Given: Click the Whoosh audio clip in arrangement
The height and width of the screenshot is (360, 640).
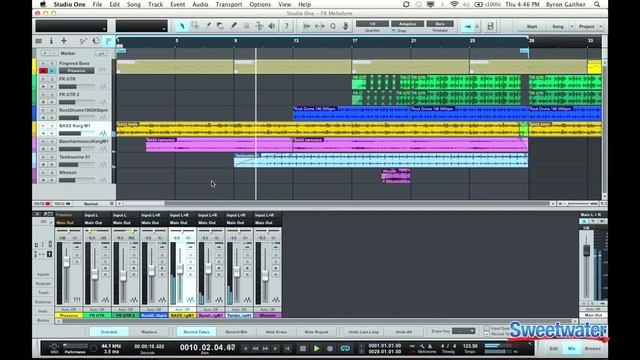Looking at the screenshot, I should [x=396, y=176].
